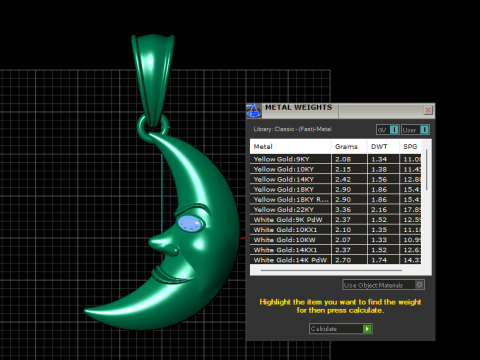
Task: Select the White Gold:9K PdW row
Action: coord(336,219)
